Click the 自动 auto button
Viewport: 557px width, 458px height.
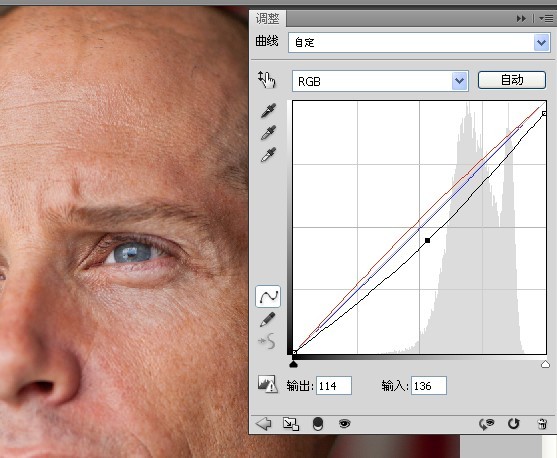(512, 80)
